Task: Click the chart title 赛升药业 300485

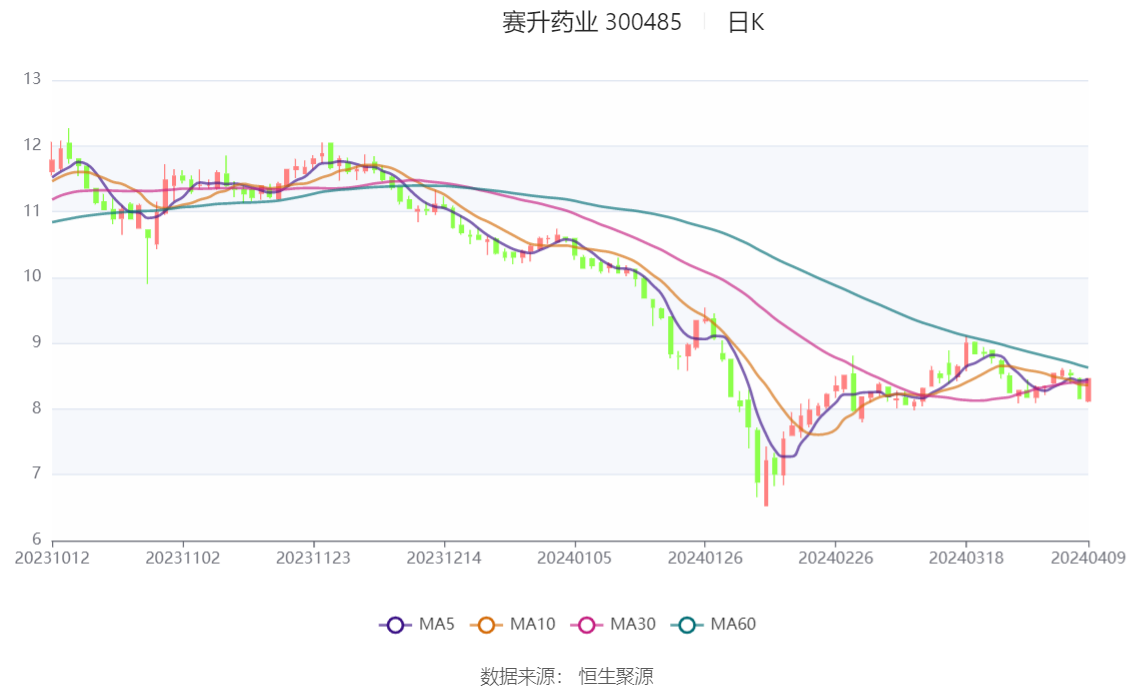Action: coord(592,22)
